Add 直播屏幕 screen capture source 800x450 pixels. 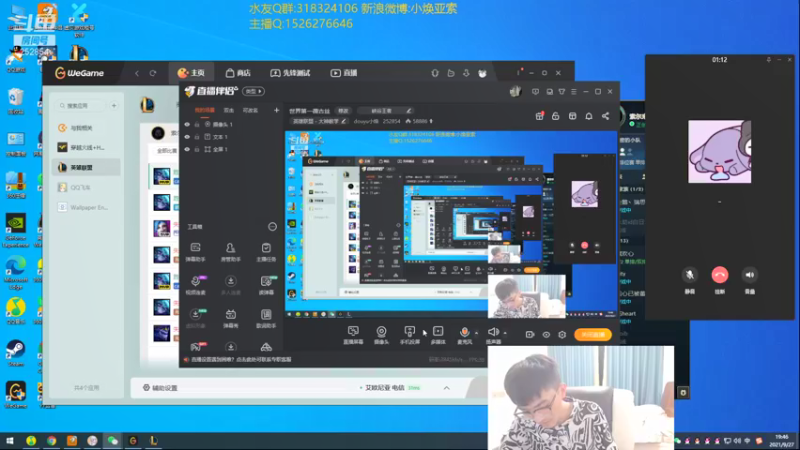pyautogui.click(x=353, y=335)
